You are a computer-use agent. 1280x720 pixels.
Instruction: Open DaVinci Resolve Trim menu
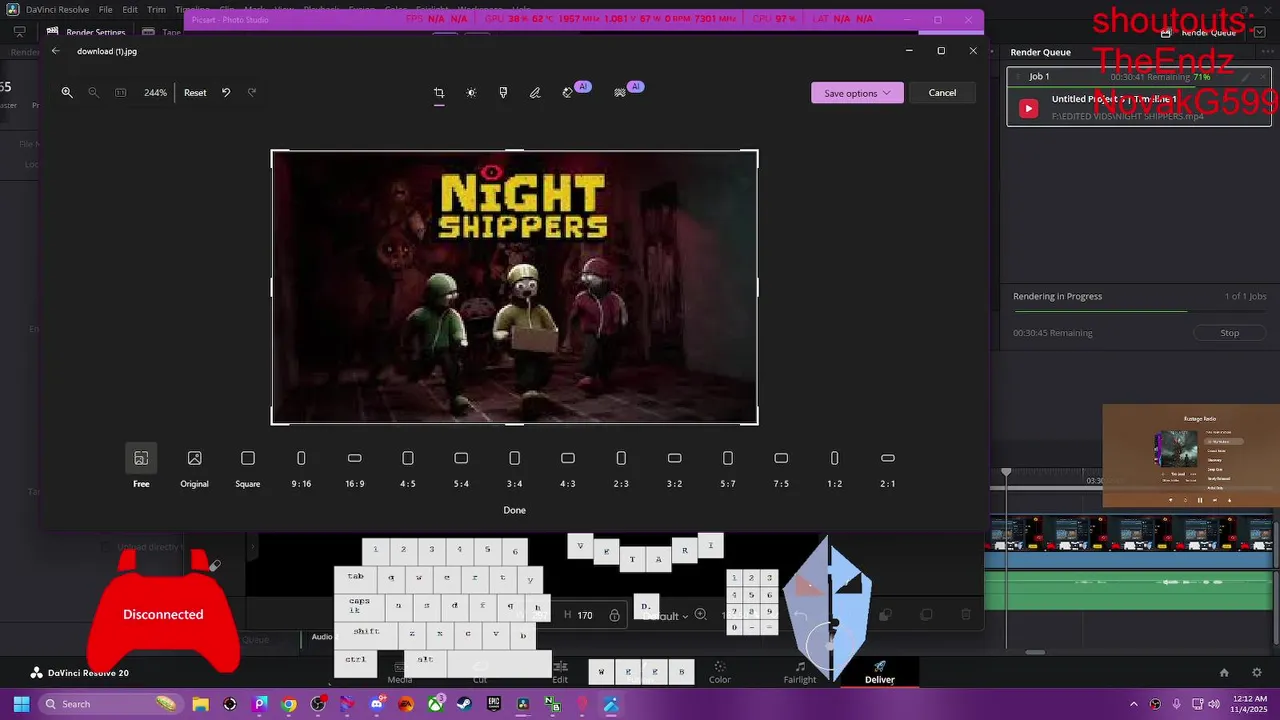[156, 9]
